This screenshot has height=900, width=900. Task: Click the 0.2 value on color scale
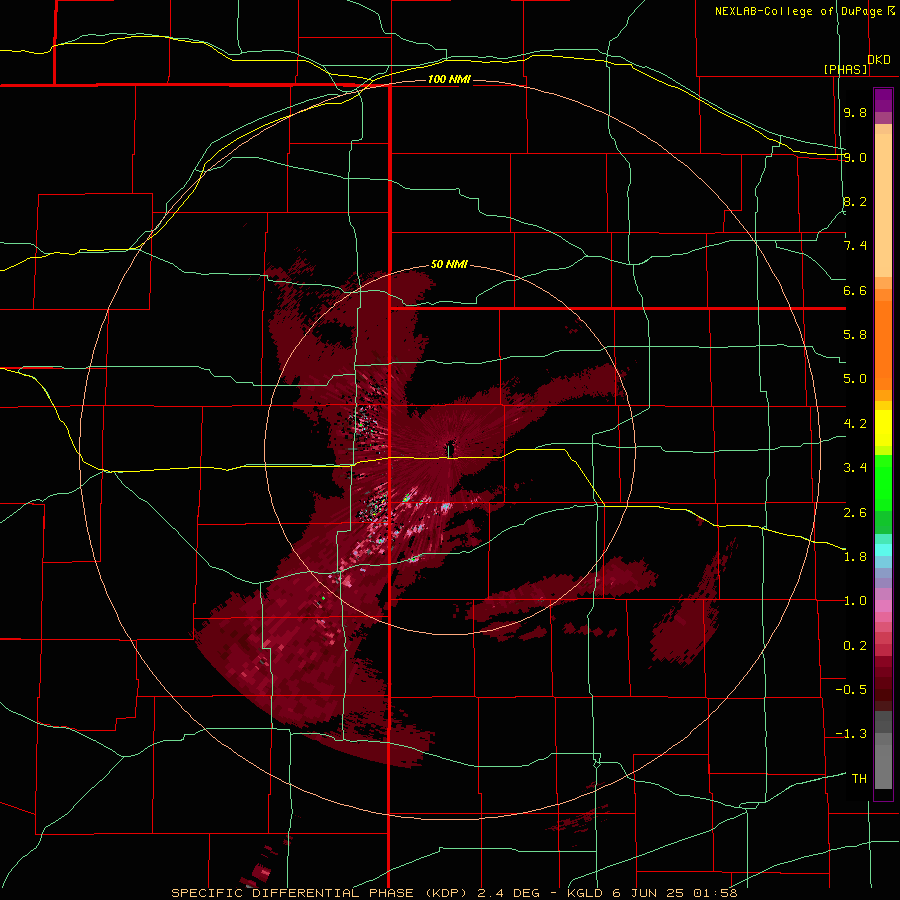coord(855,645)
